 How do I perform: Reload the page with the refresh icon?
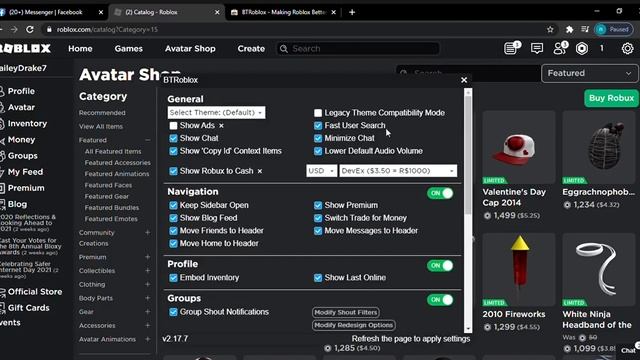[x=30, y=29]
